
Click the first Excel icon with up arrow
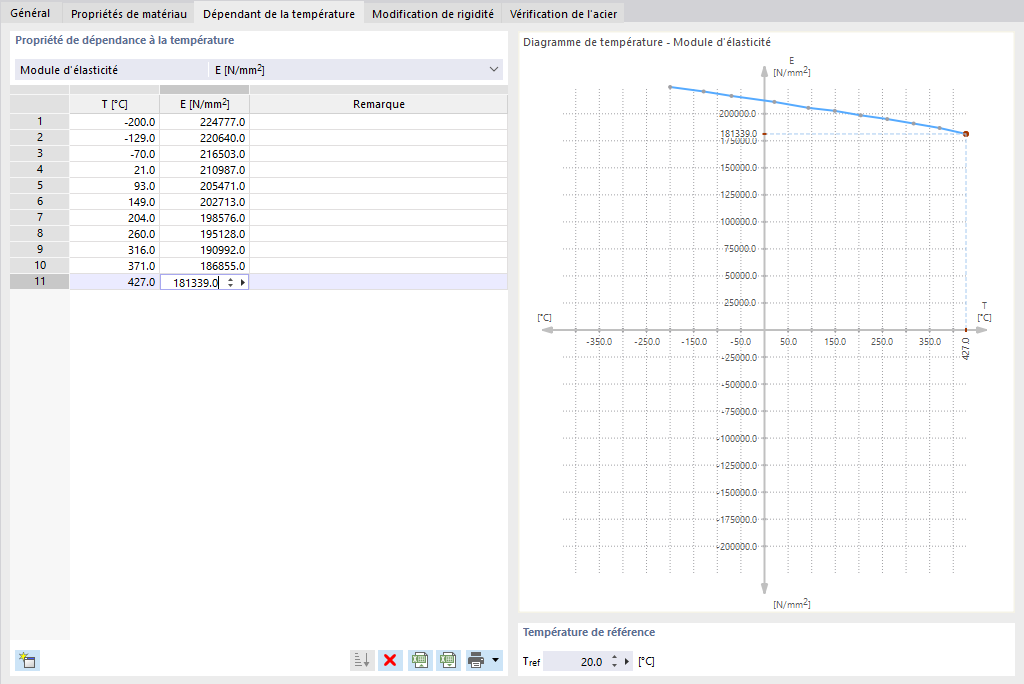point(420,660)
